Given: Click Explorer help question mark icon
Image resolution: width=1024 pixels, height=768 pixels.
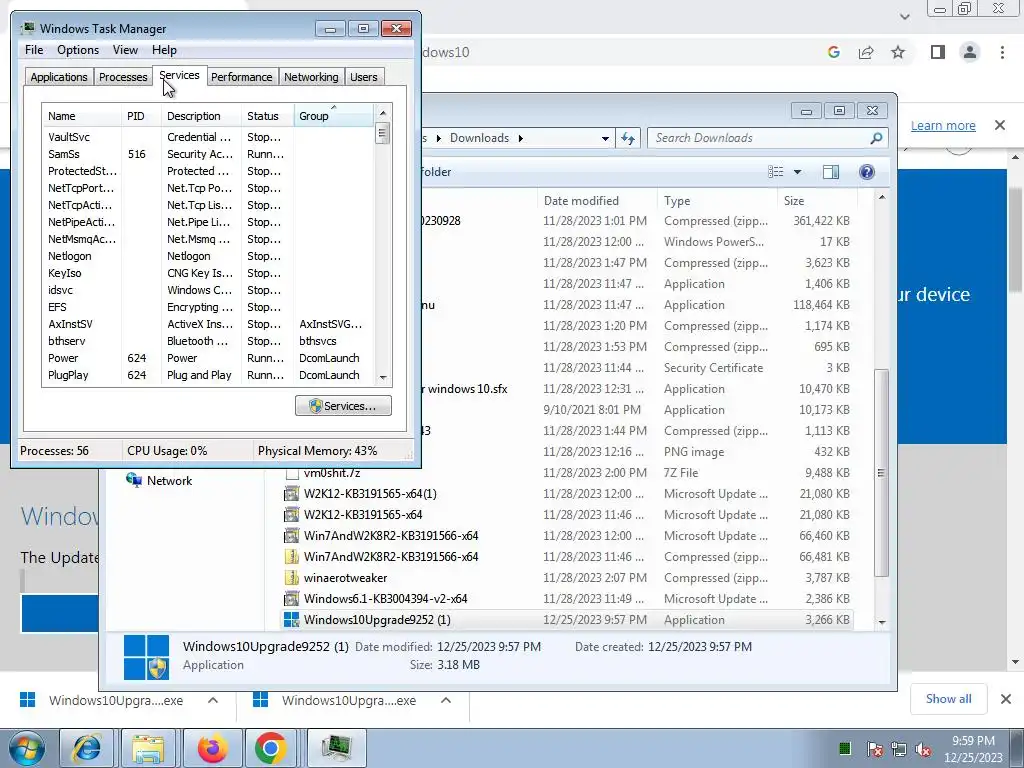Looking at the screenshot, I should point(867,172).
